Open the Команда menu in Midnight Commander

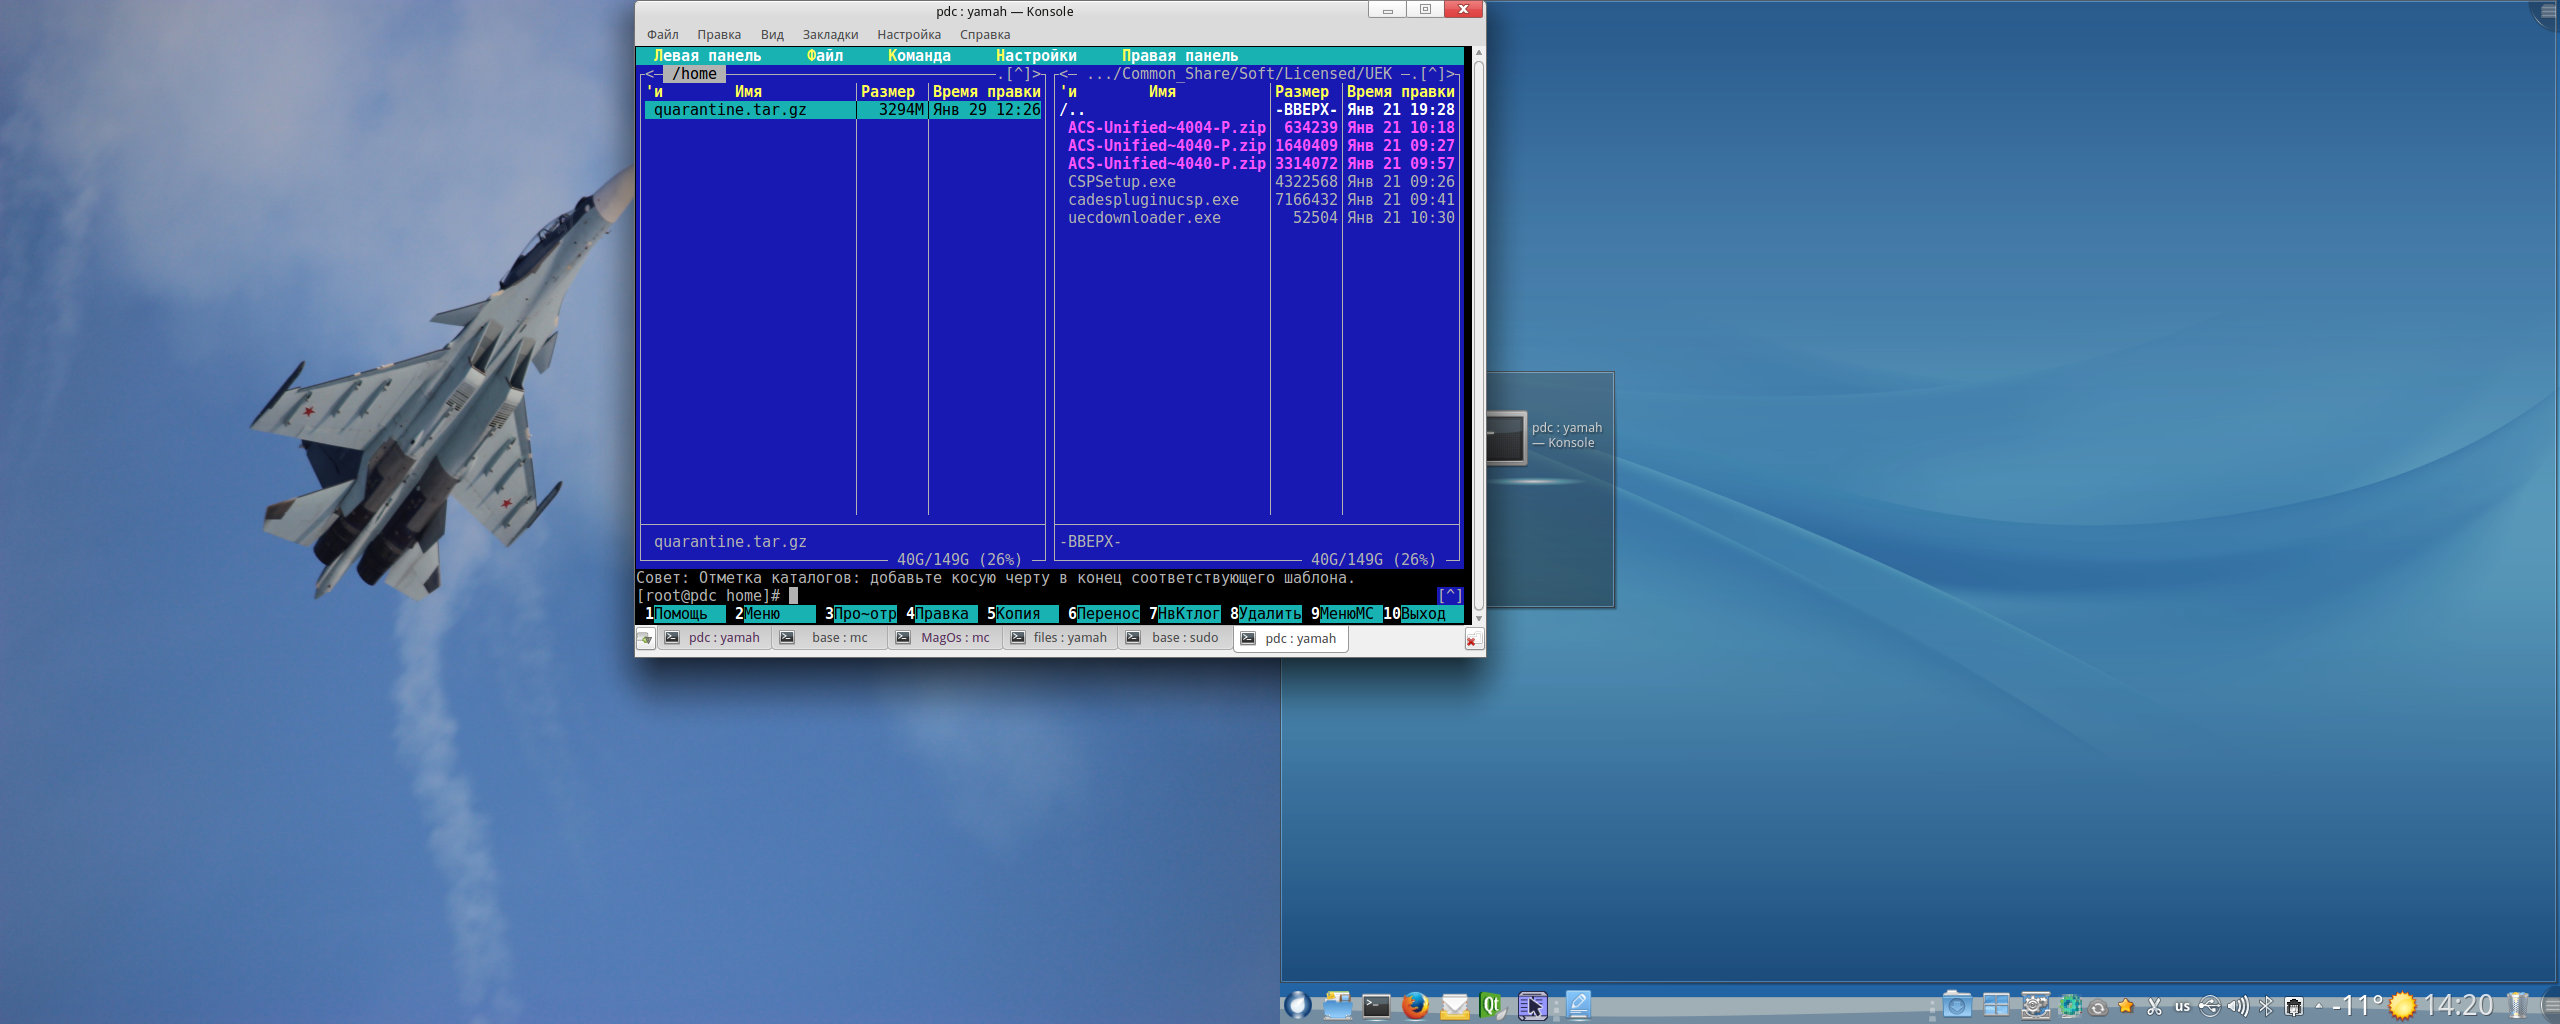918,56
